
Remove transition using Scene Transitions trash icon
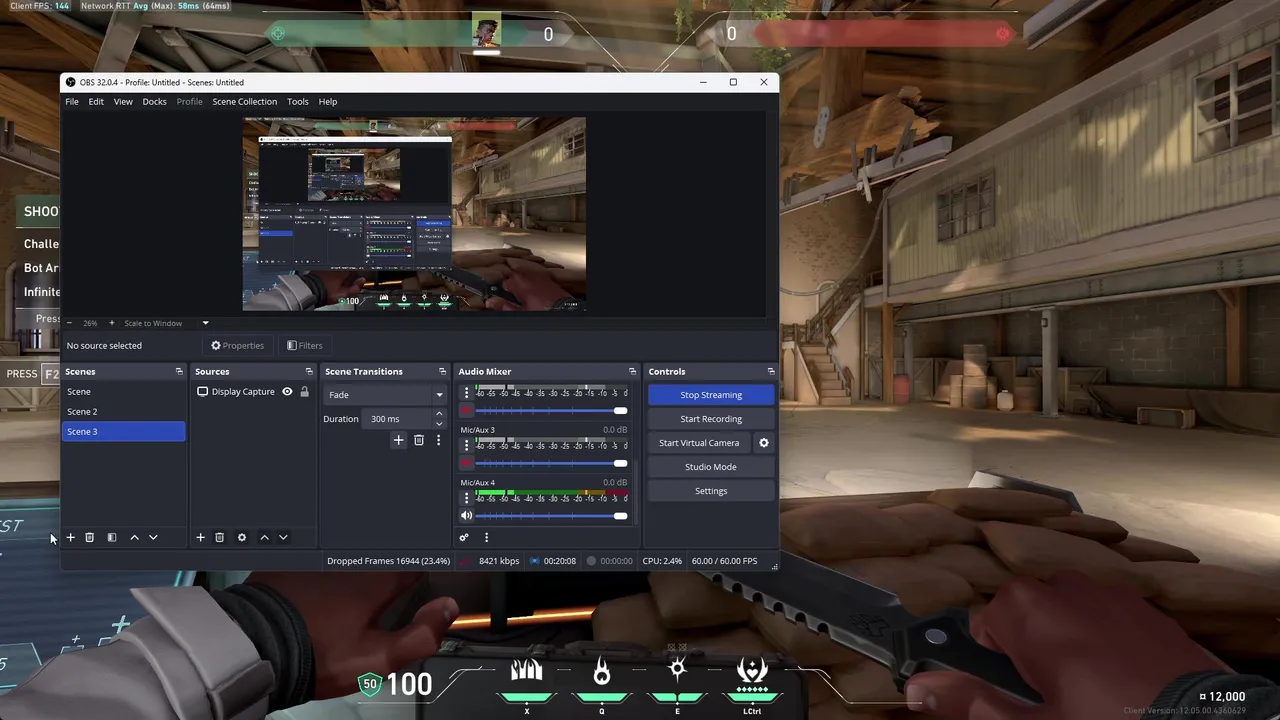click(x=419, y=440)
